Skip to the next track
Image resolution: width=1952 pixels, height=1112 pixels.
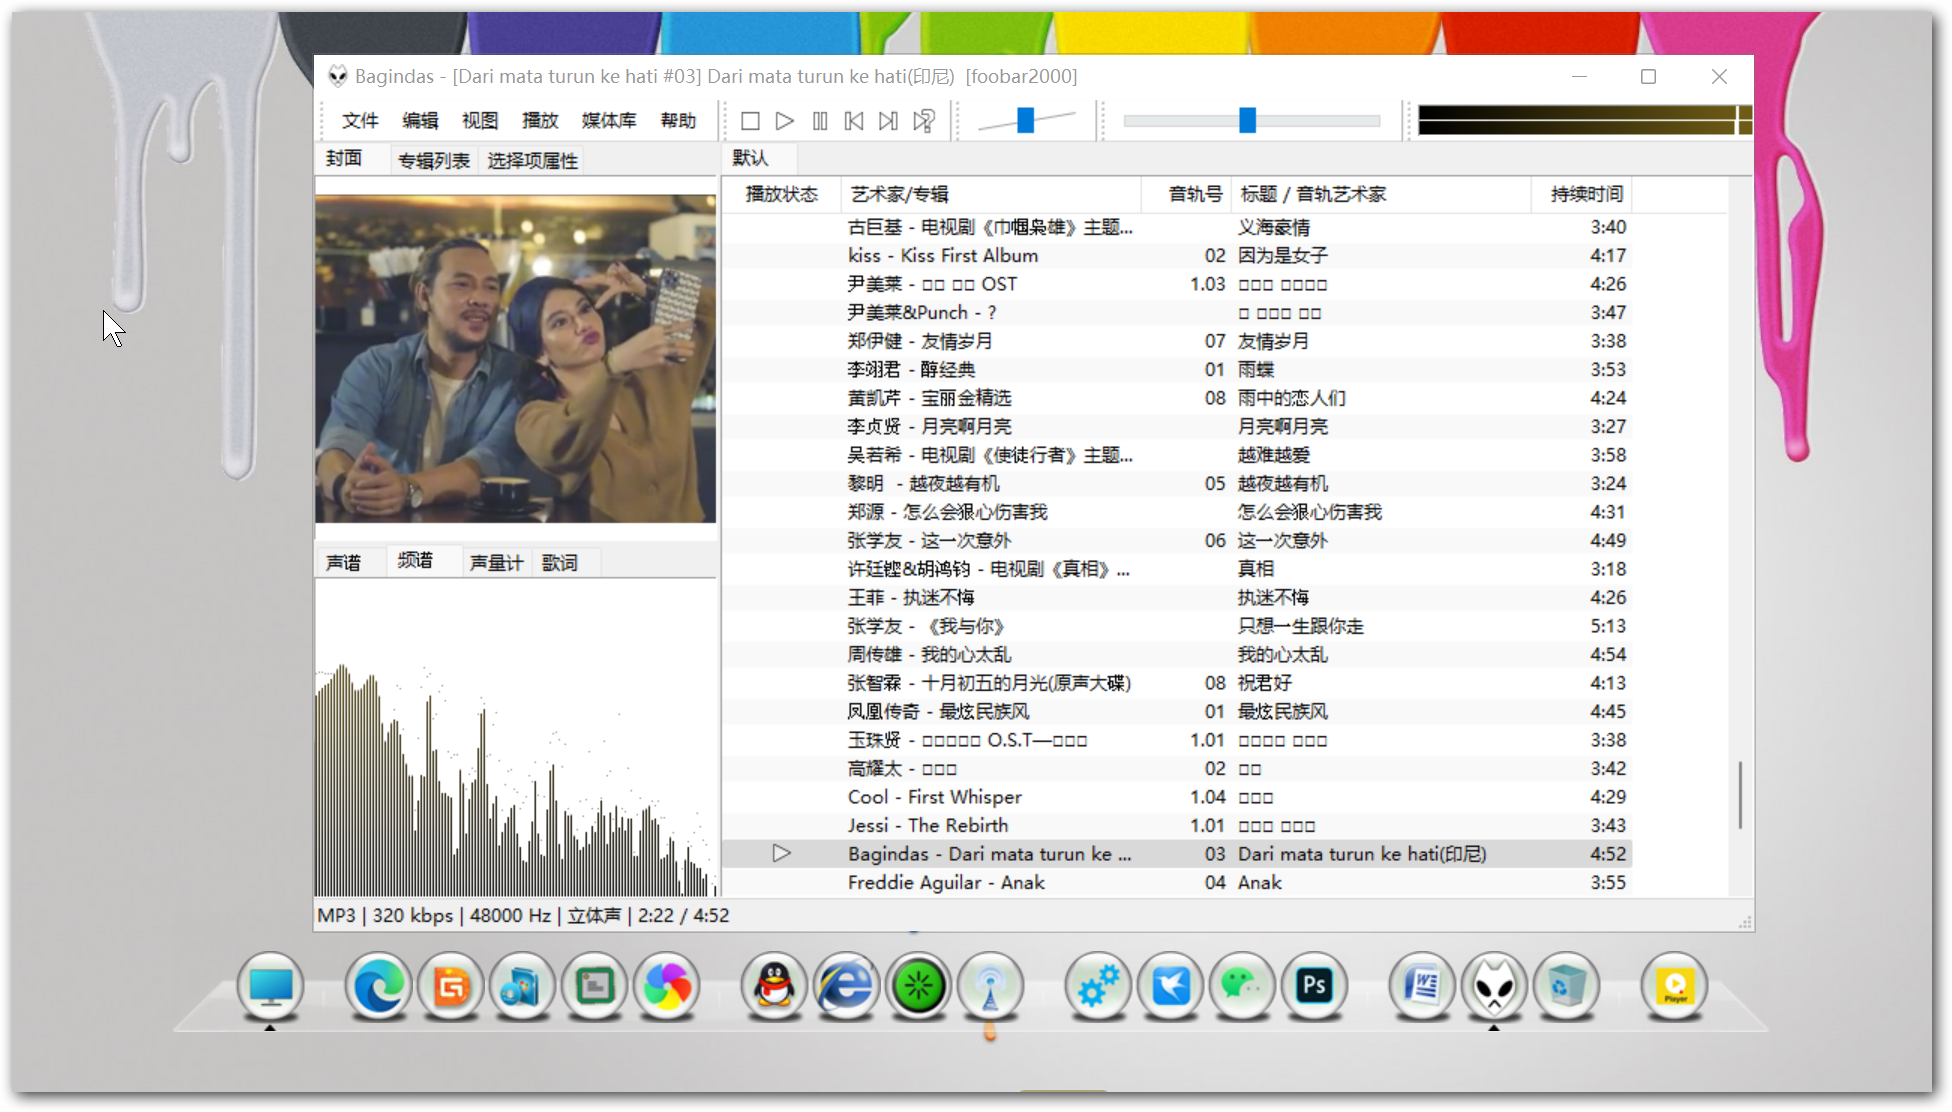coord(888,121)
